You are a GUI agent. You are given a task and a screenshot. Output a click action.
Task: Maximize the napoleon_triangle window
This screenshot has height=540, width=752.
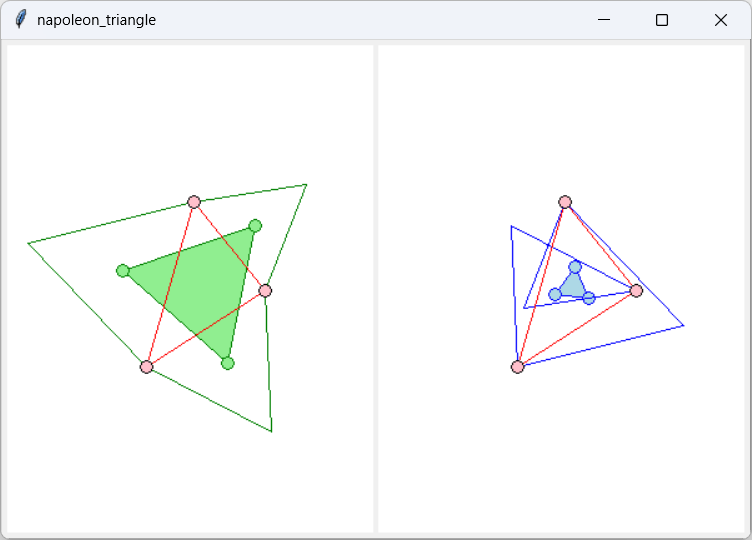pos(662,20)
